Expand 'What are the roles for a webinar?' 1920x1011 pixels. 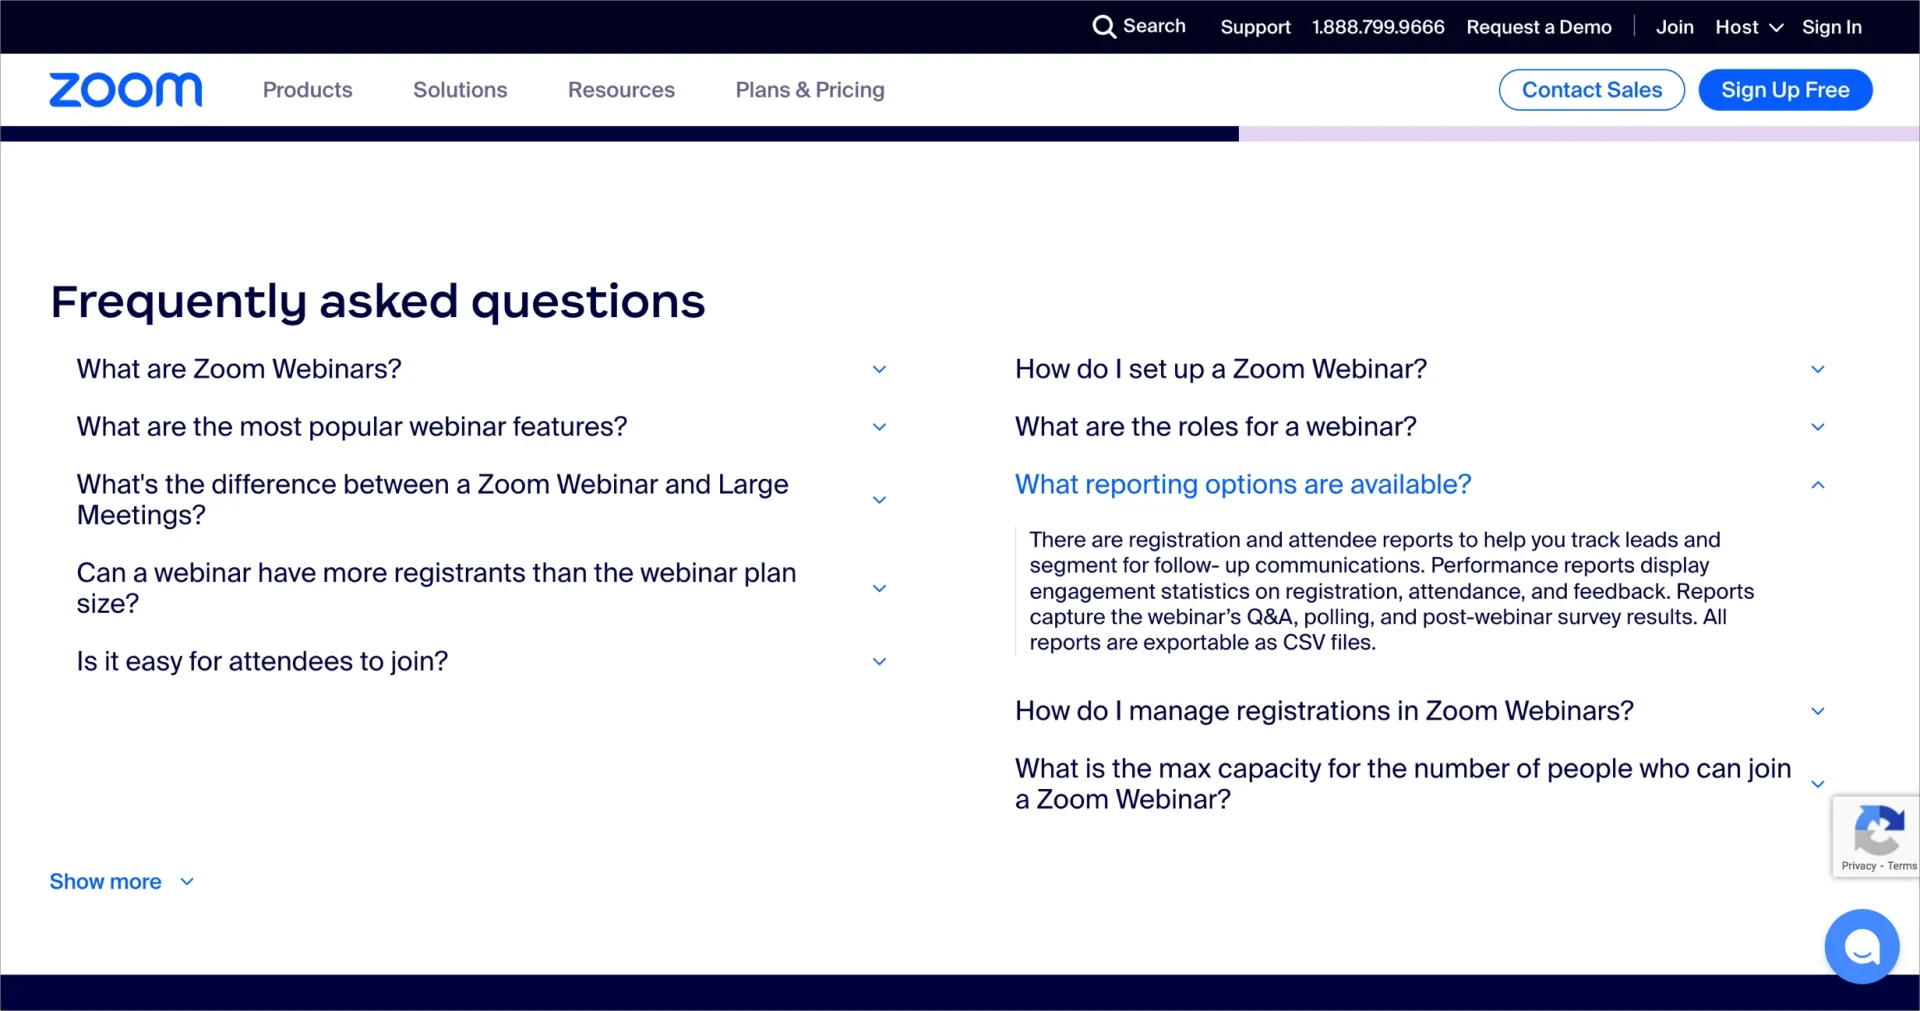coord(1817,427)
